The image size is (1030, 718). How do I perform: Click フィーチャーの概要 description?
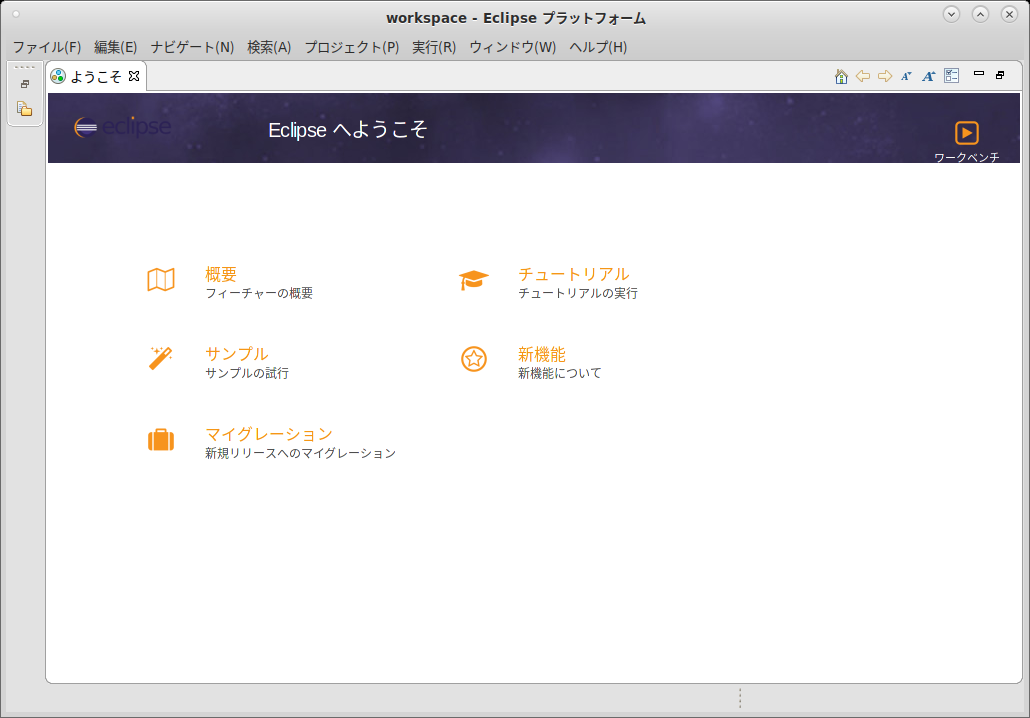point(259,293)
